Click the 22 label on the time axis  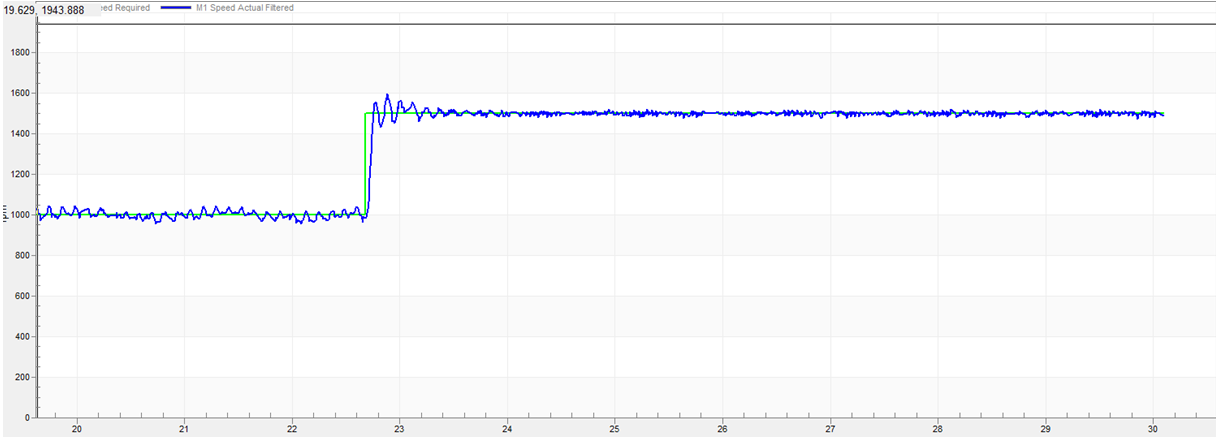point(291,428)
